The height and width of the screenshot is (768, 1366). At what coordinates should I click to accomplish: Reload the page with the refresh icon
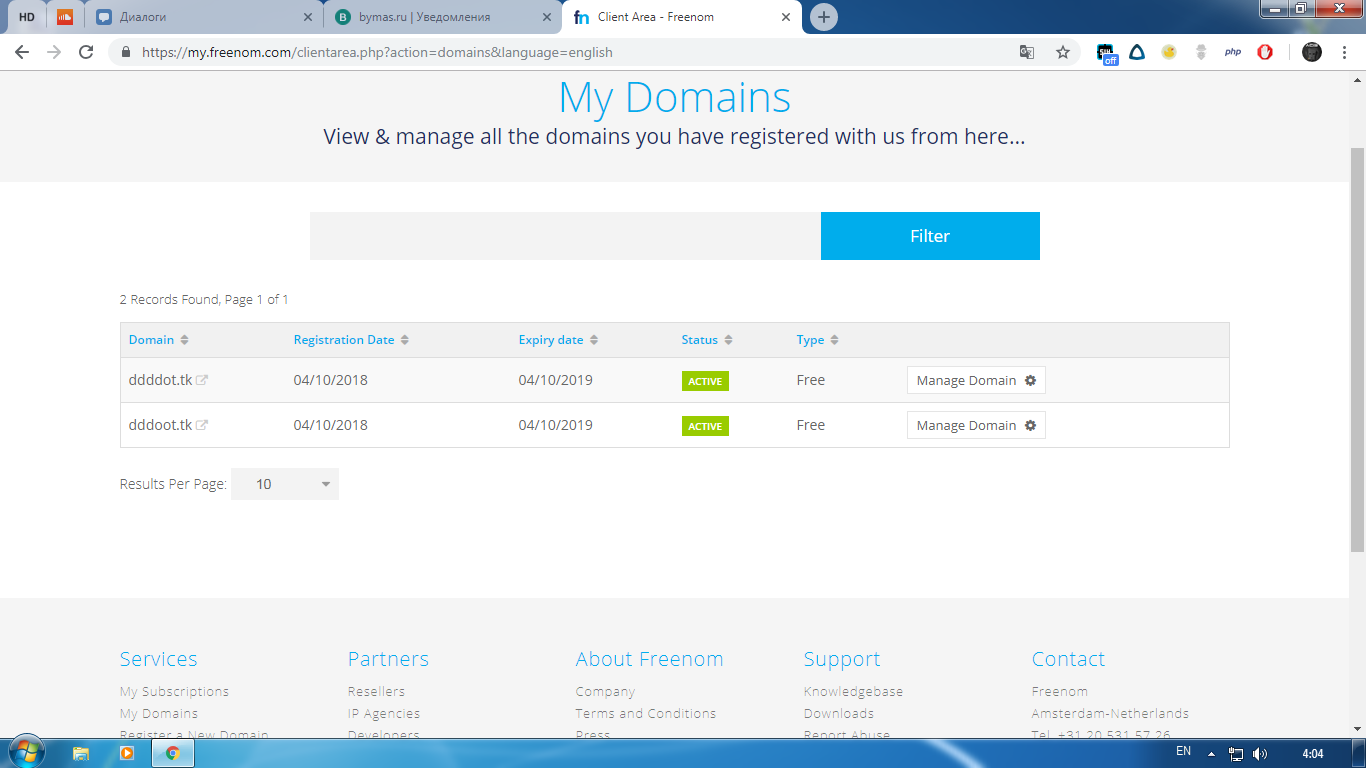86,52
